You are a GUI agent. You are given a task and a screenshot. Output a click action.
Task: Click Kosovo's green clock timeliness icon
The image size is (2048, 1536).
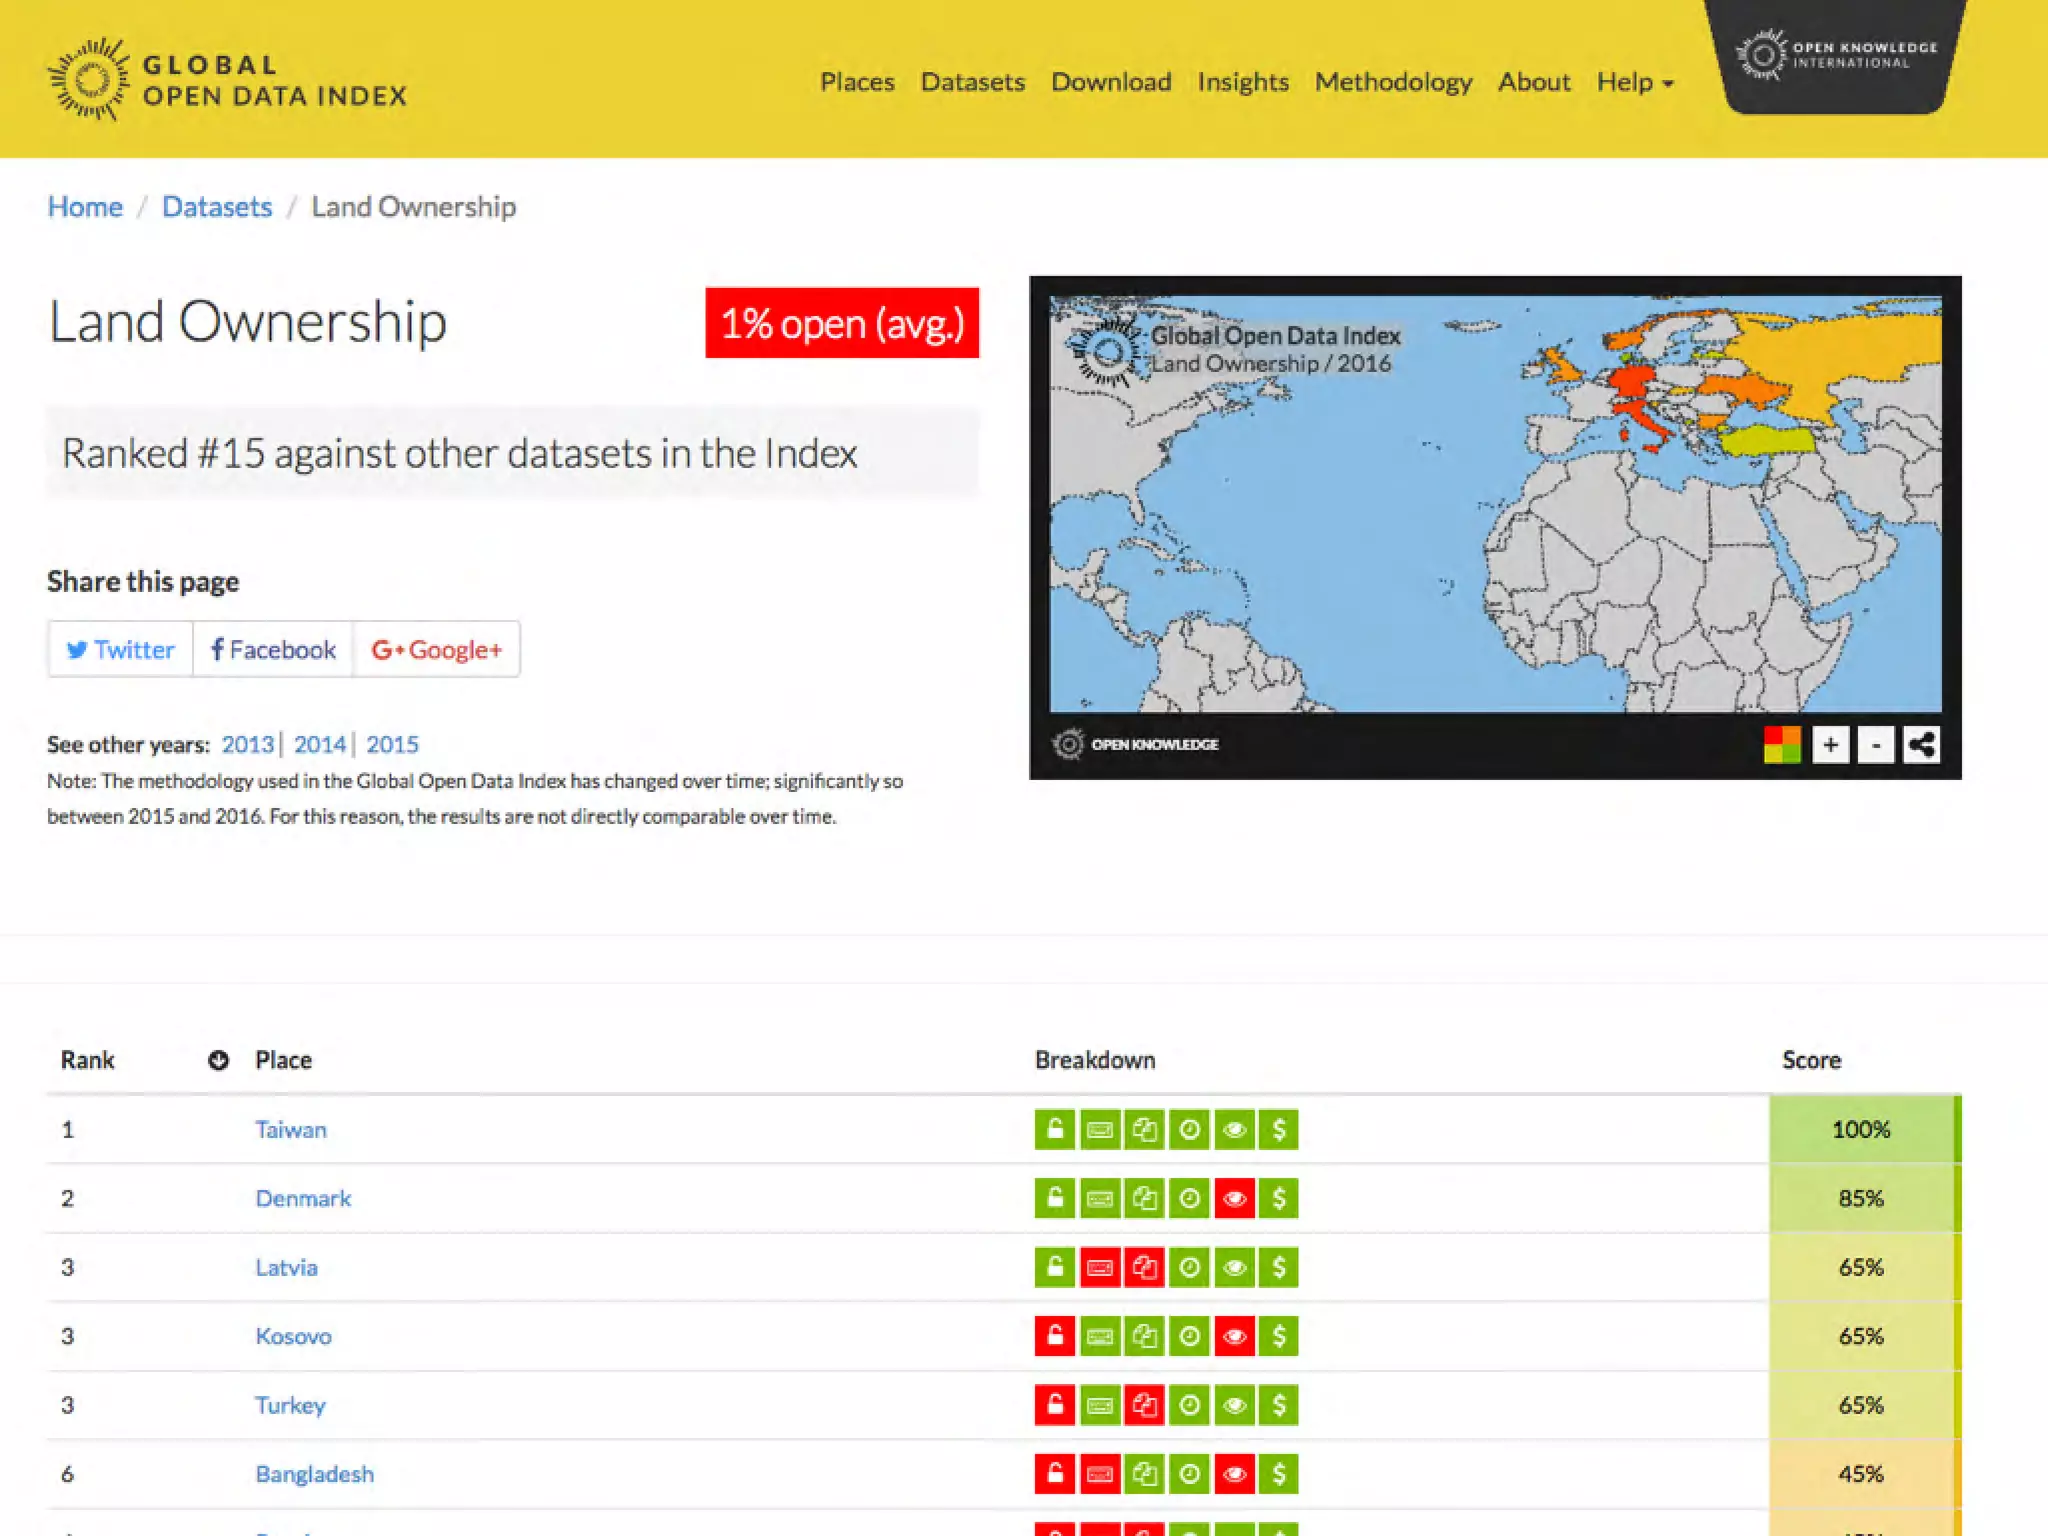pyautogui.click(x=1189, y=1337)
